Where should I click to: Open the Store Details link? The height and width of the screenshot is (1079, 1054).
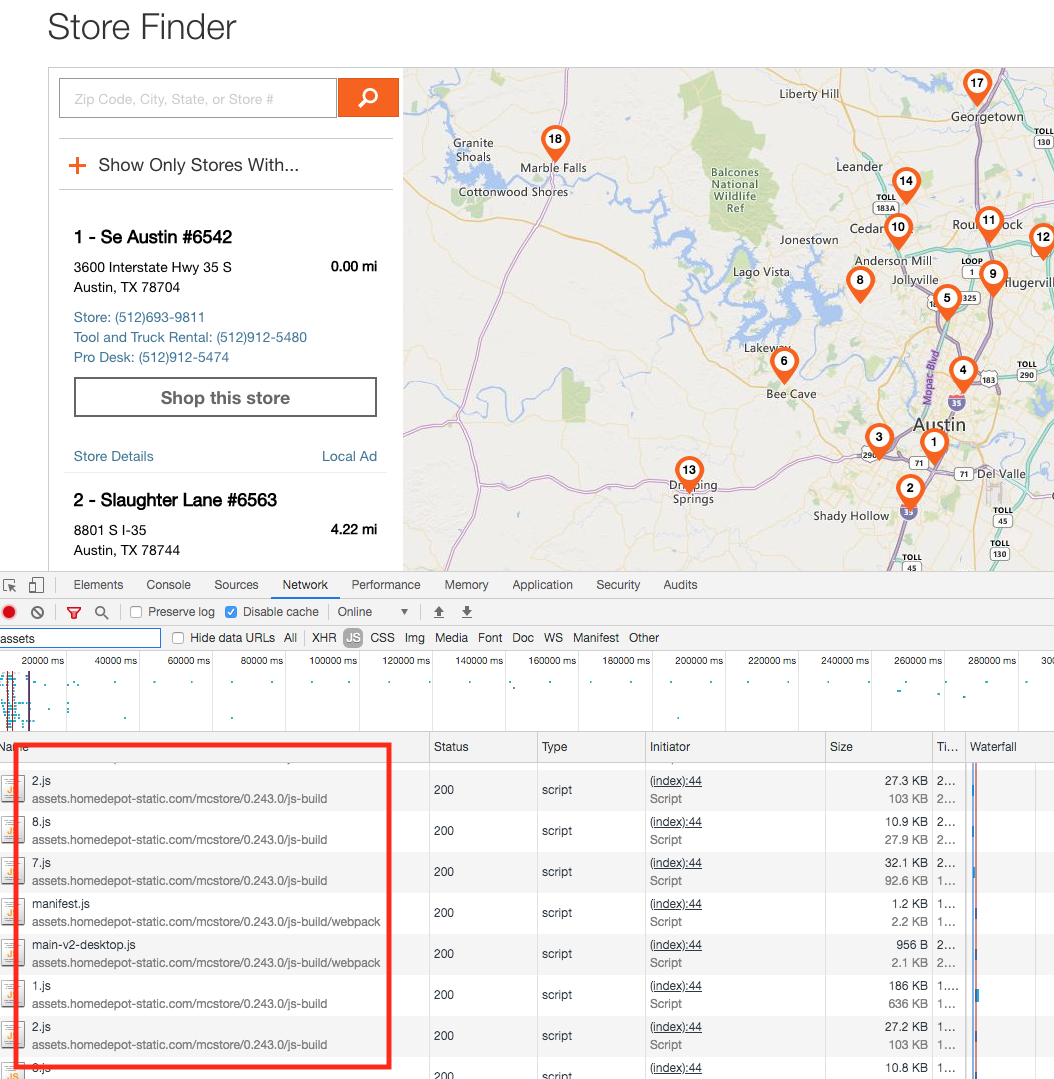(x=113, y=456)
